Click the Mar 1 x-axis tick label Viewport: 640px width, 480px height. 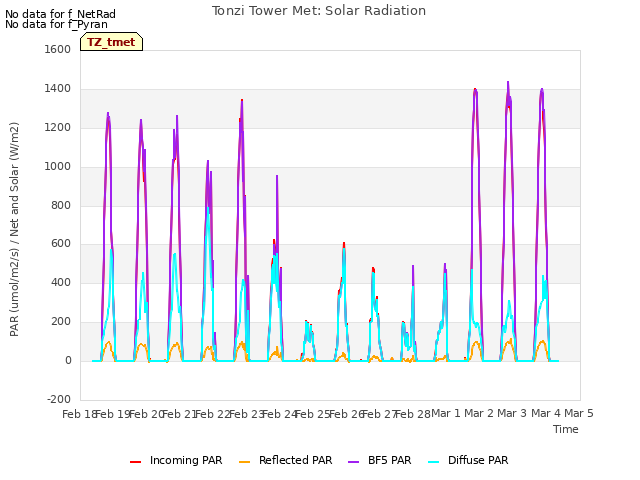point(446,413)
